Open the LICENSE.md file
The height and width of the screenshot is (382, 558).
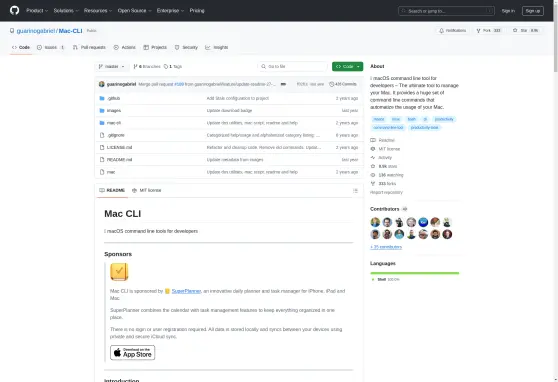(120, 147)
